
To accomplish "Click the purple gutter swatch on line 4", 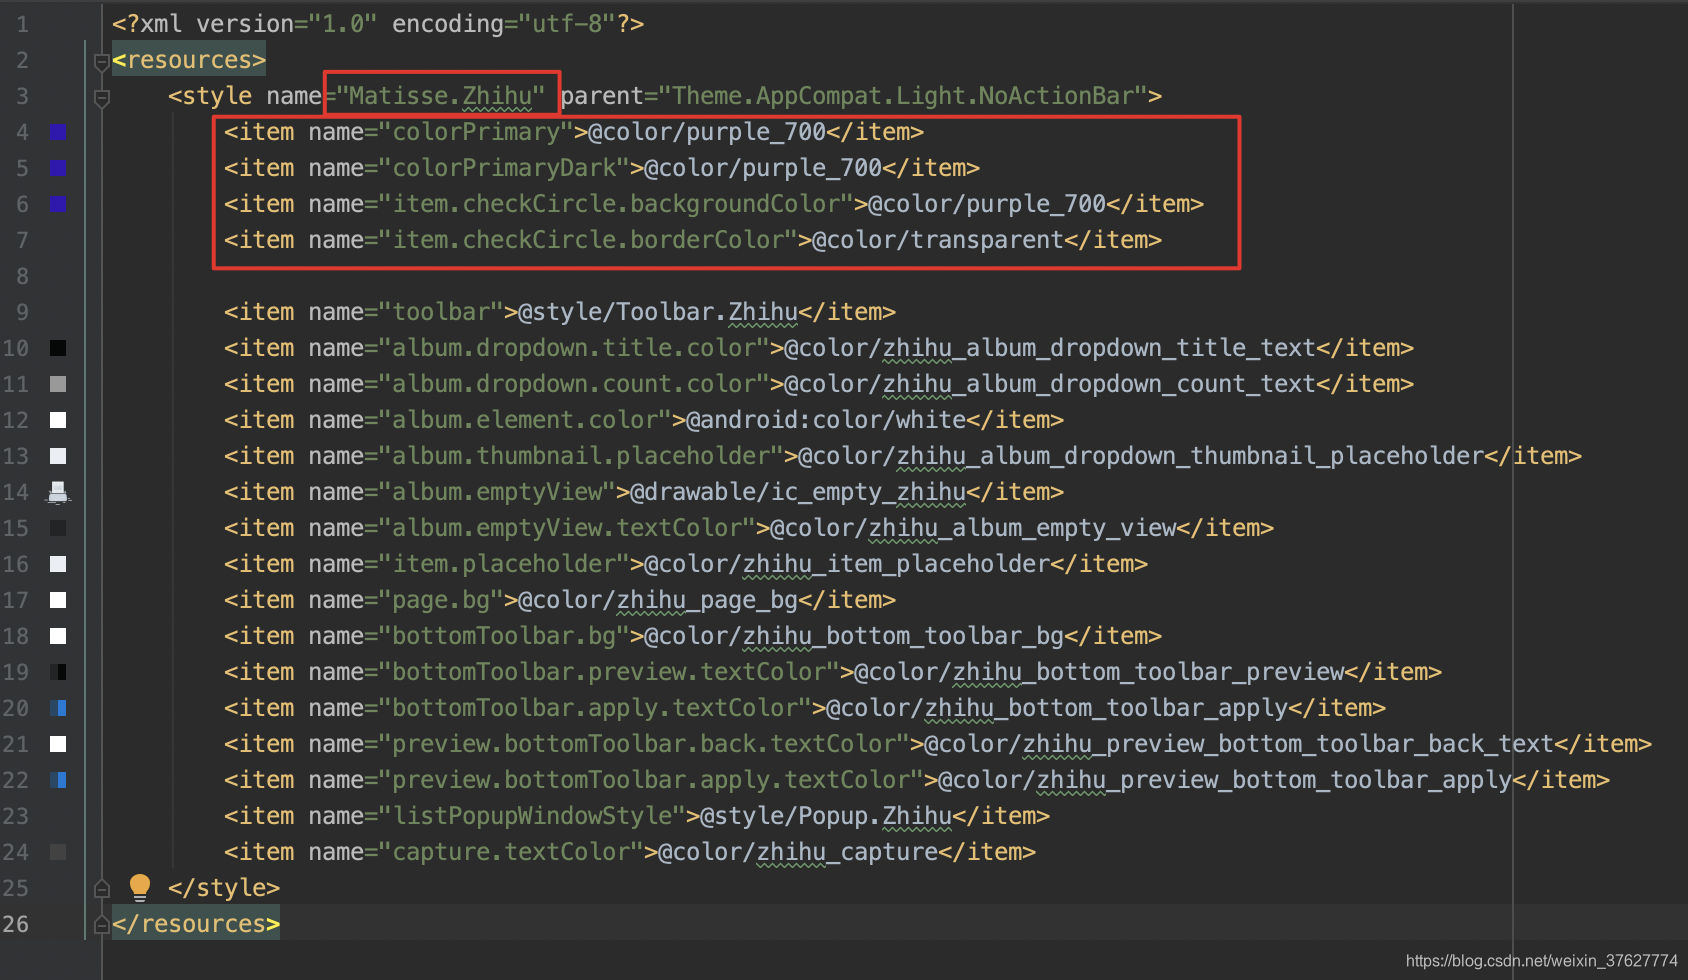I will pyautogui.click(x=58, y=132).
